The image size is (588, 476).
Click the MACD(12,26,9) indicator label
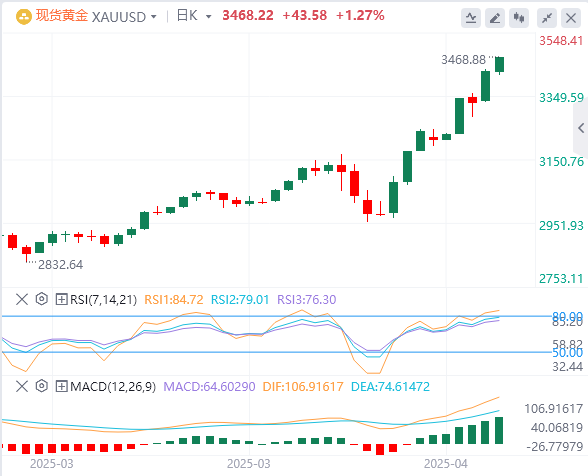coord(113,386)
